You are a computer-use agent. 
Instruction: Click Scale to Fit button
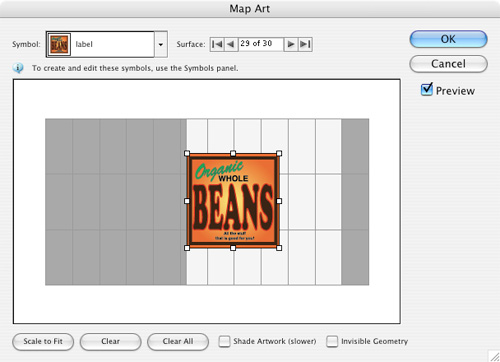click(x=43, y=342)
